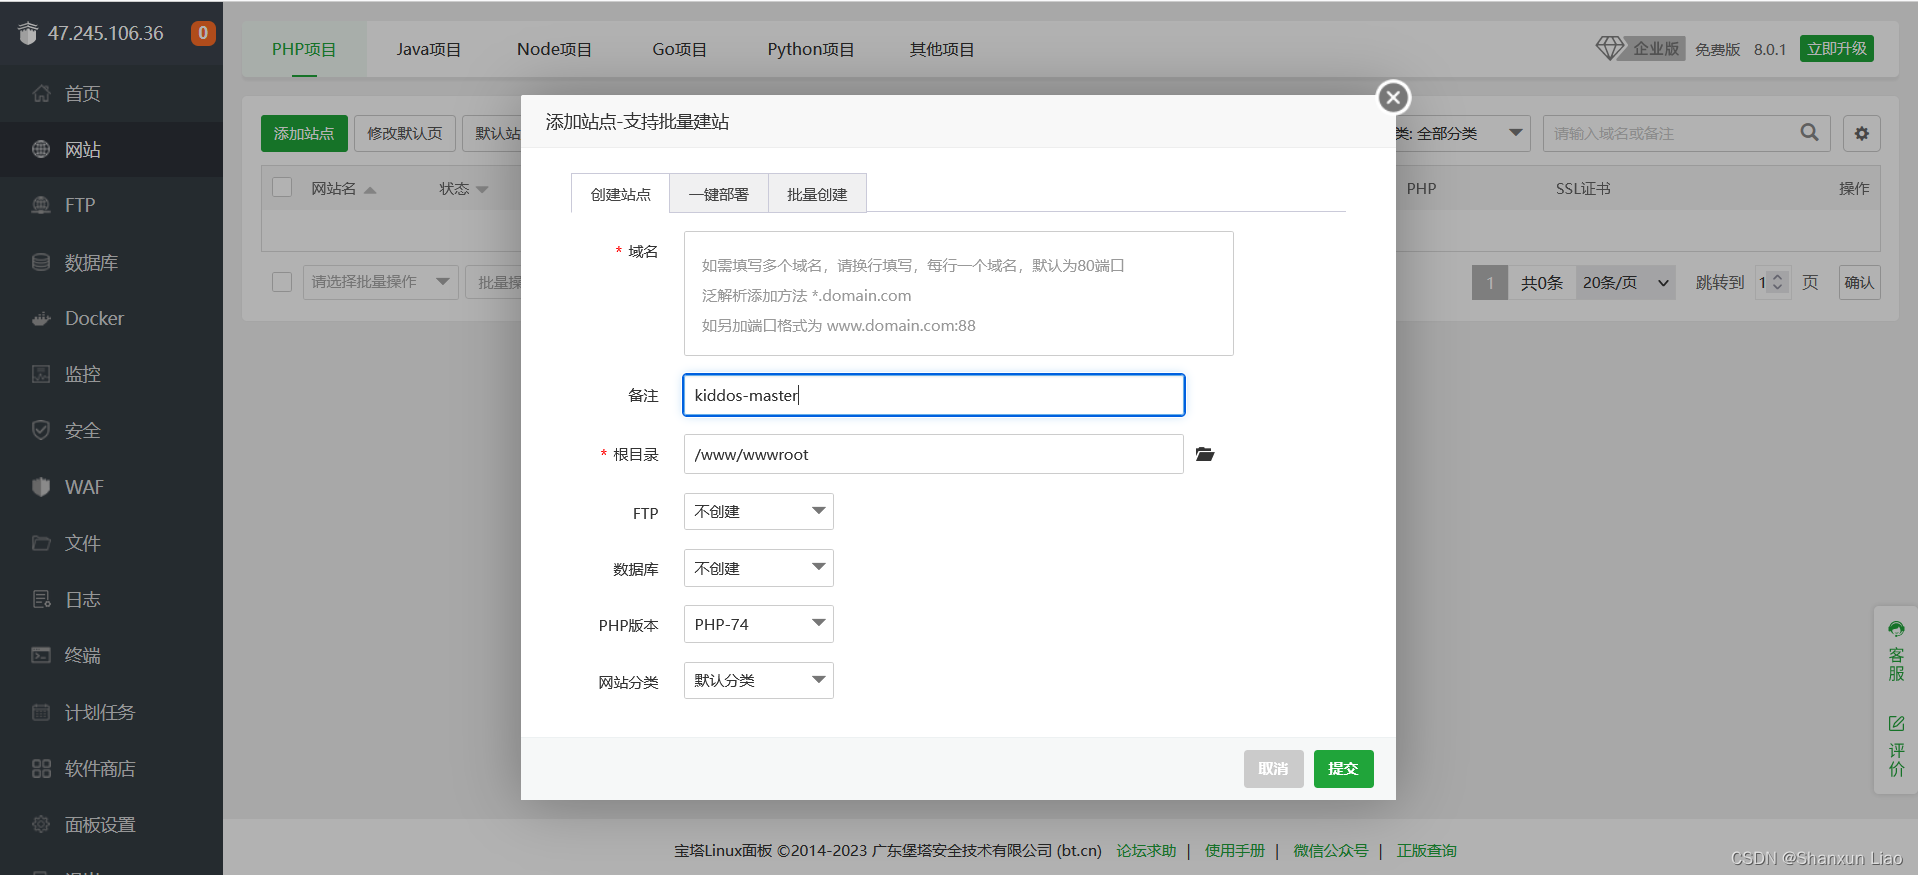Sort by 网站名 column arrow
The width and height of the screenshot is (1918, 875).
(x=370, y=189)
